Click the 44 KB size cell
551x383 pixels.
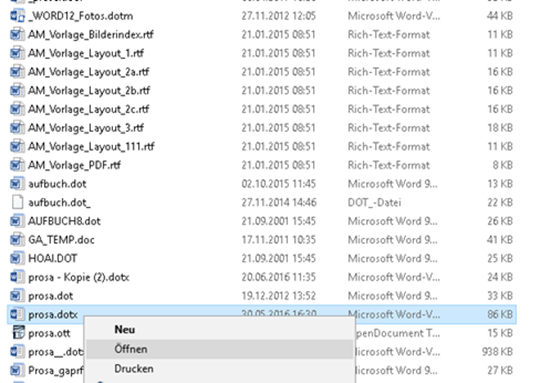tap(500, 16)
